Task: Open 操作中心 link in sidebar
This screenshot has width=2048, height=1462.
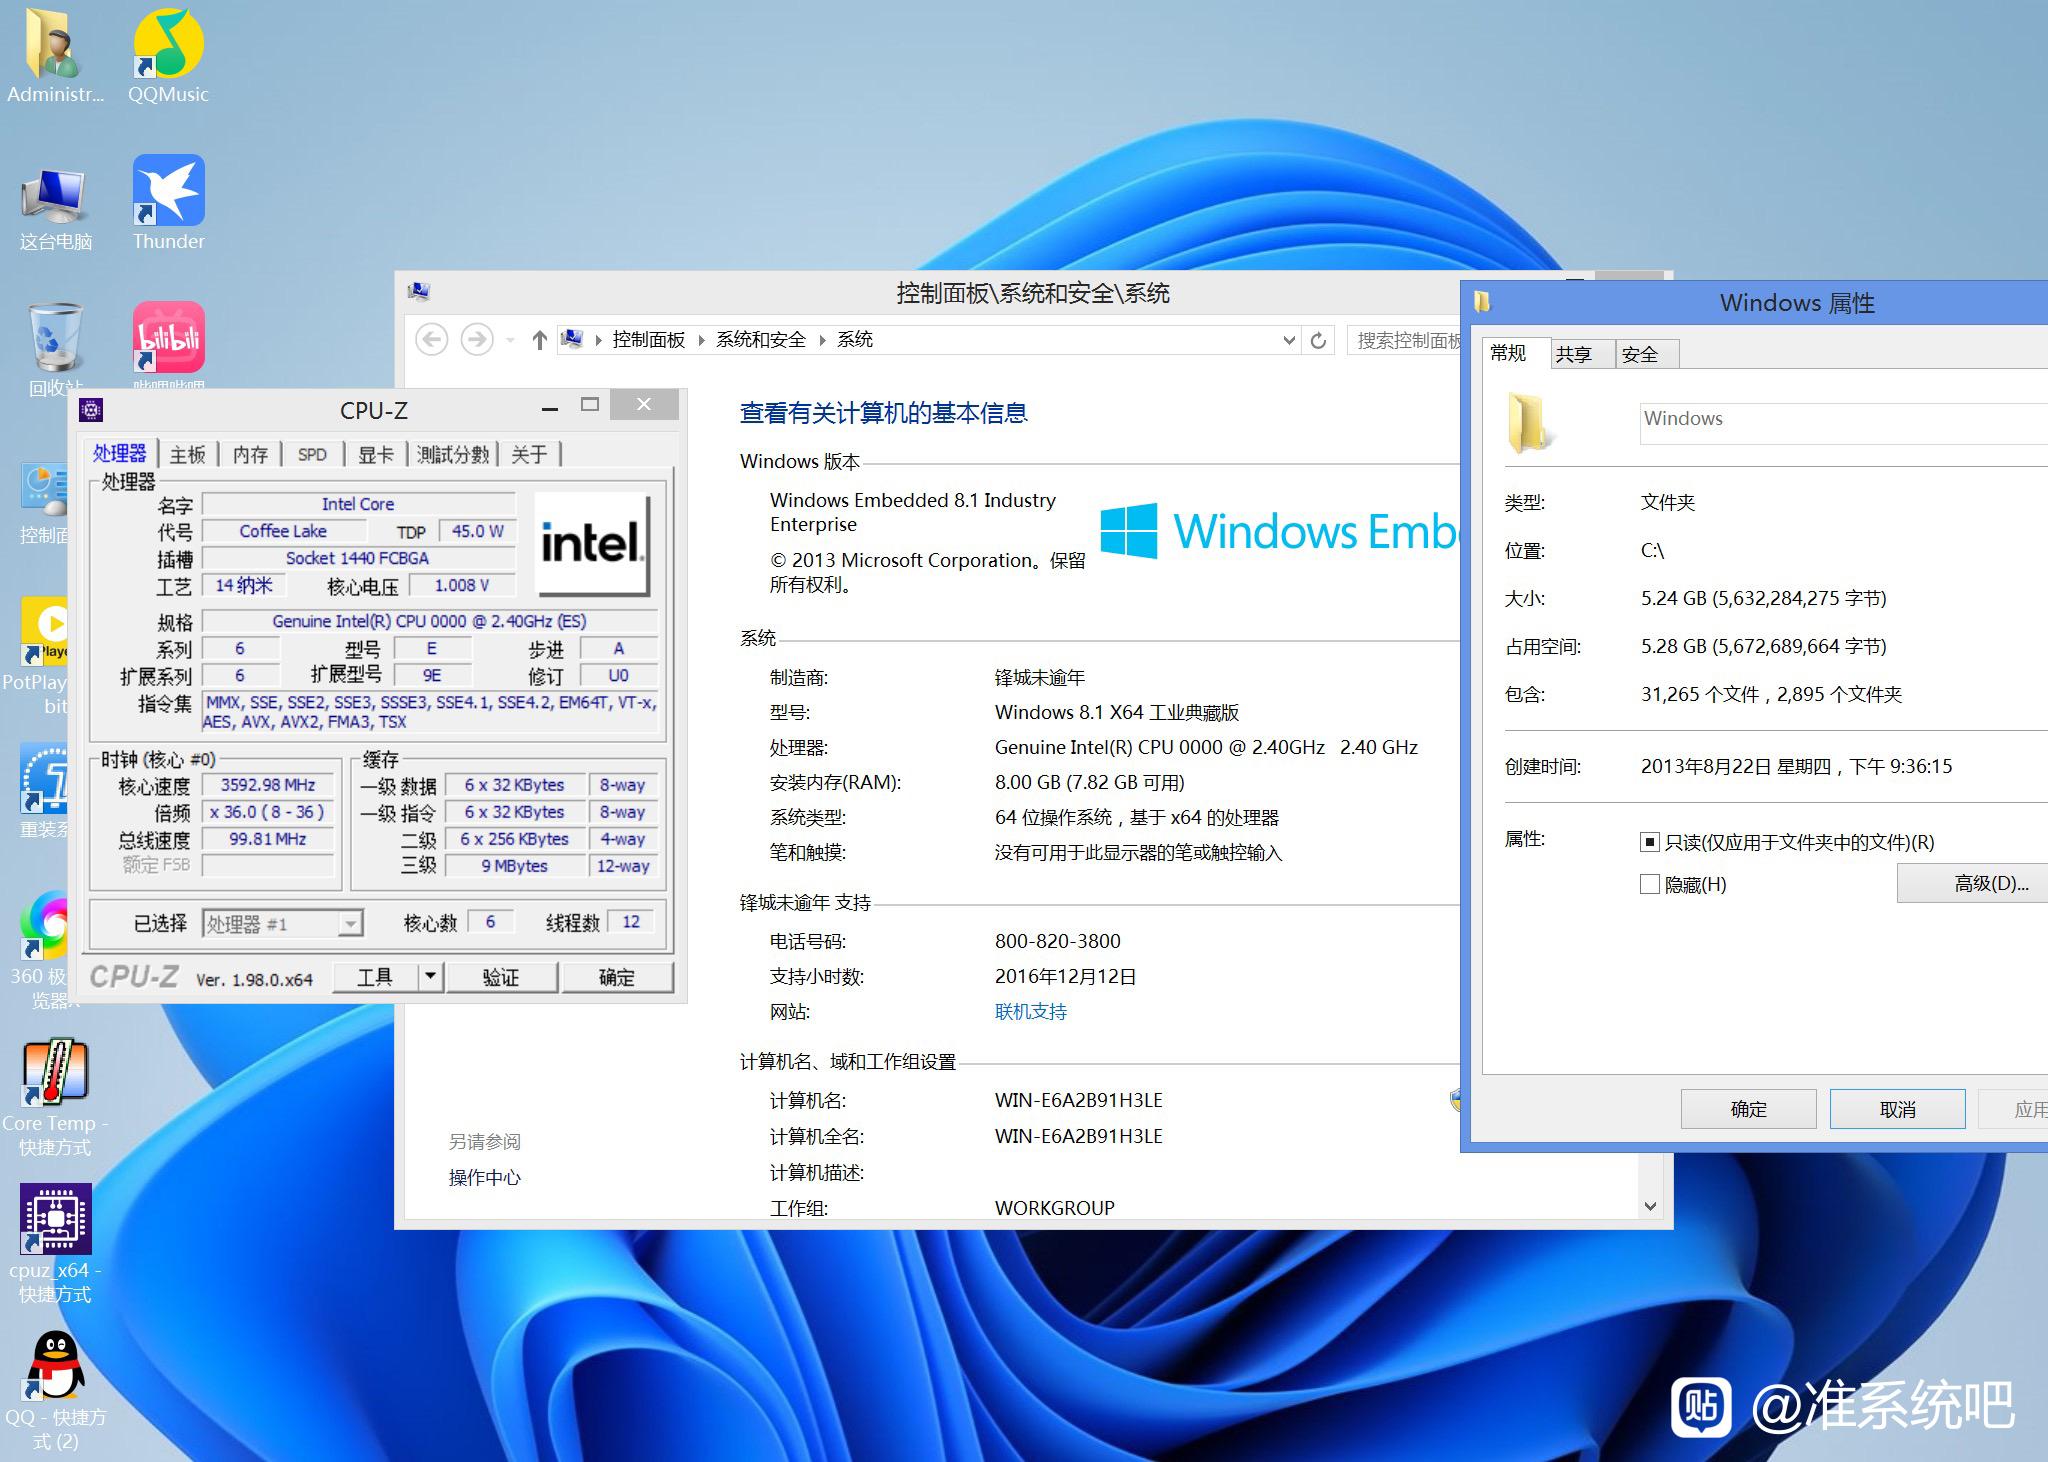Action: click(485, 1177)
